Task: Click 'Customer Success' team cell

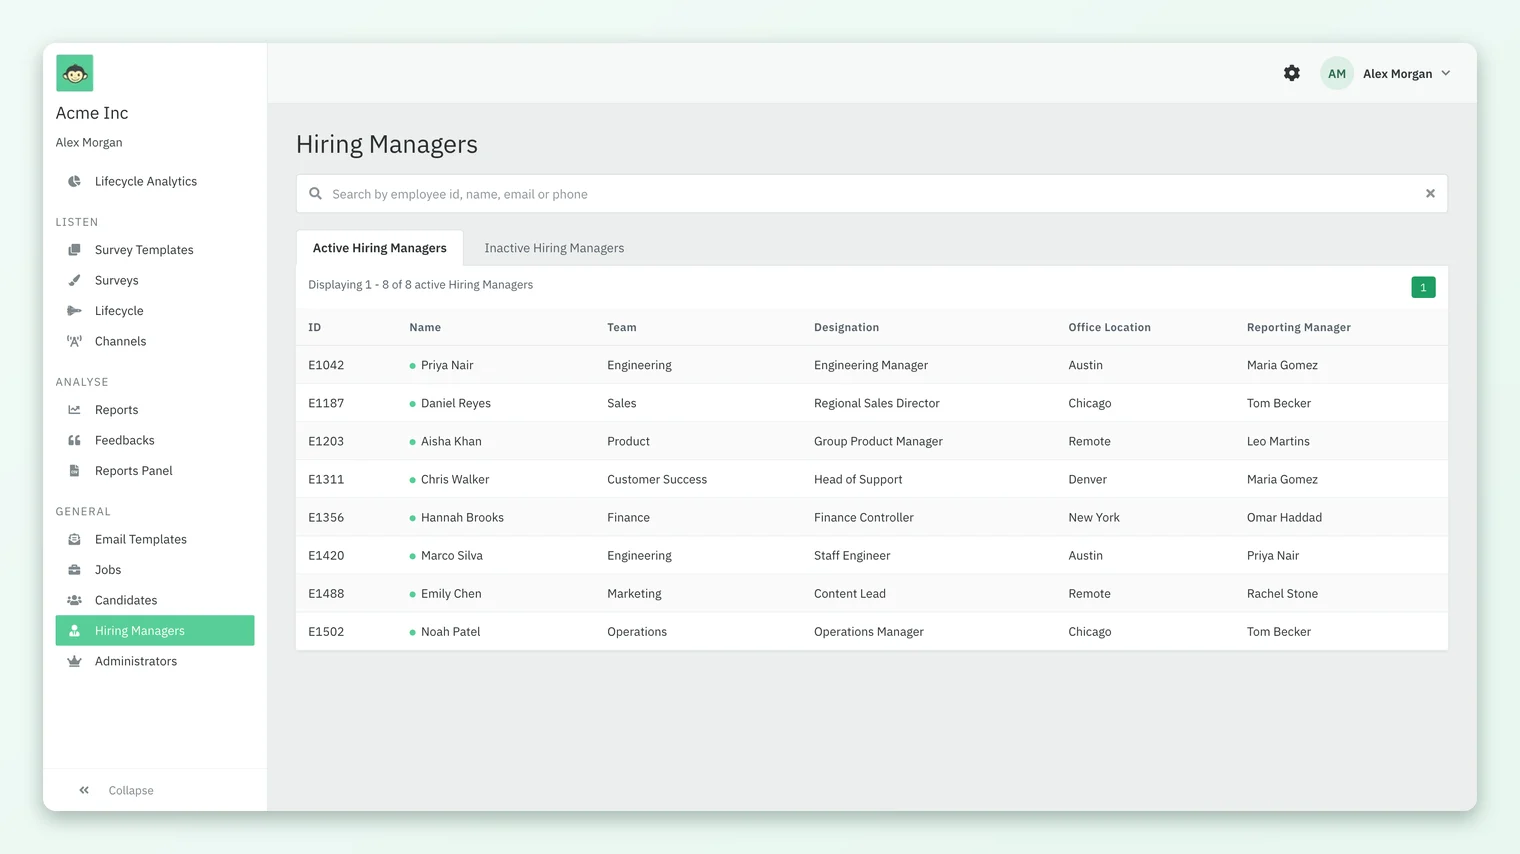Action: [x=657, y=479]
